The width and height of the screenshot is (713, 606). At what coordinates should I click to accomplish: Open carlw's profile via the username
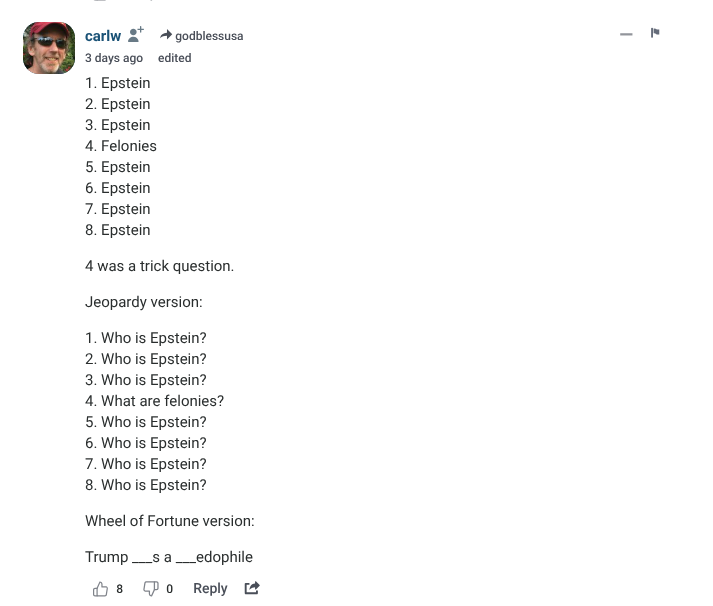point(103,35)
